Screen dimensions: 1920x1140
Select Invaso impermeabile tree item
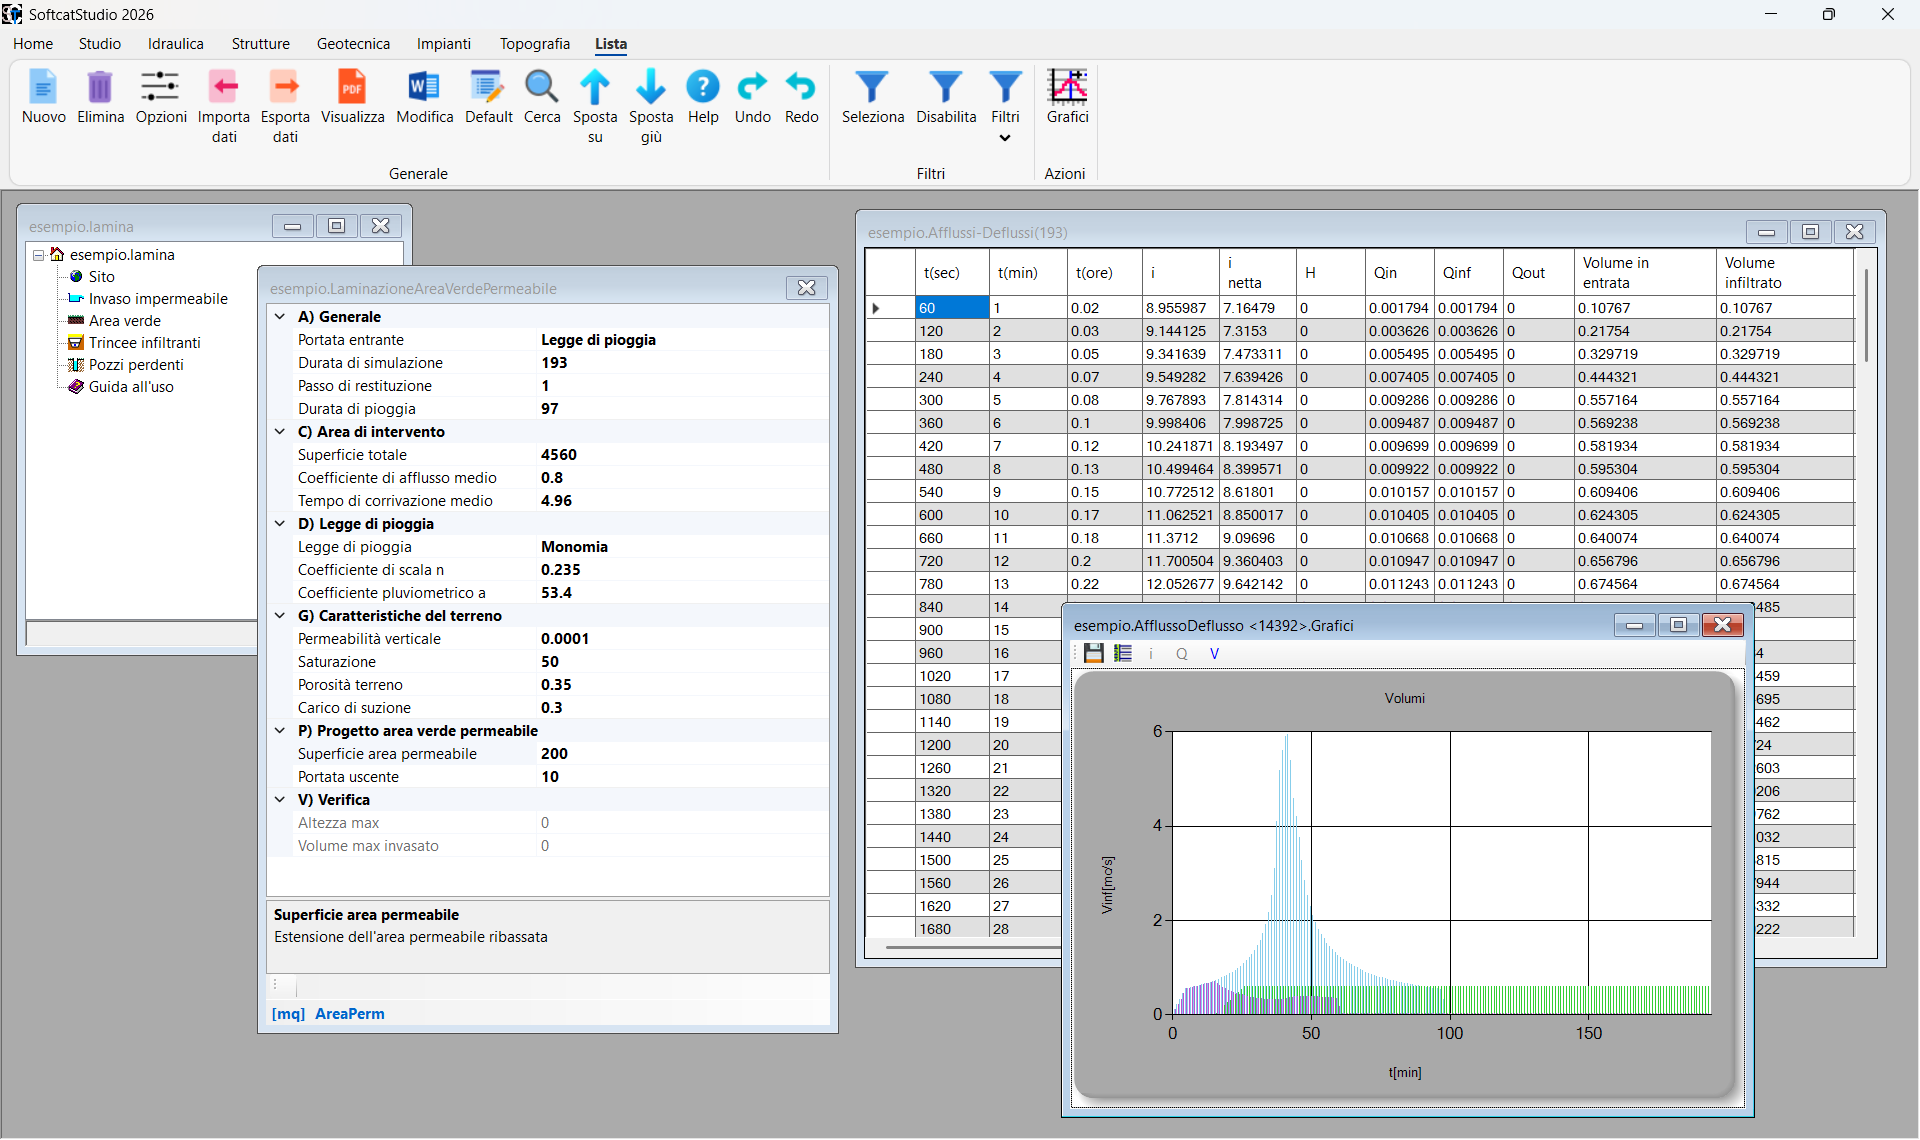[x=158, y=299]
